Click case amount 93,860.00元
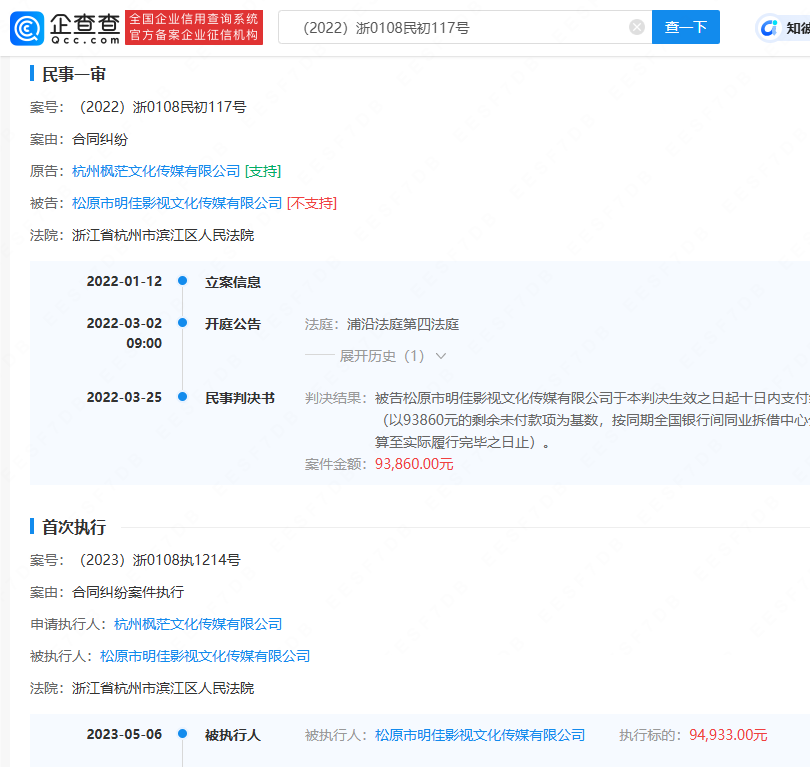 point(414,464)
